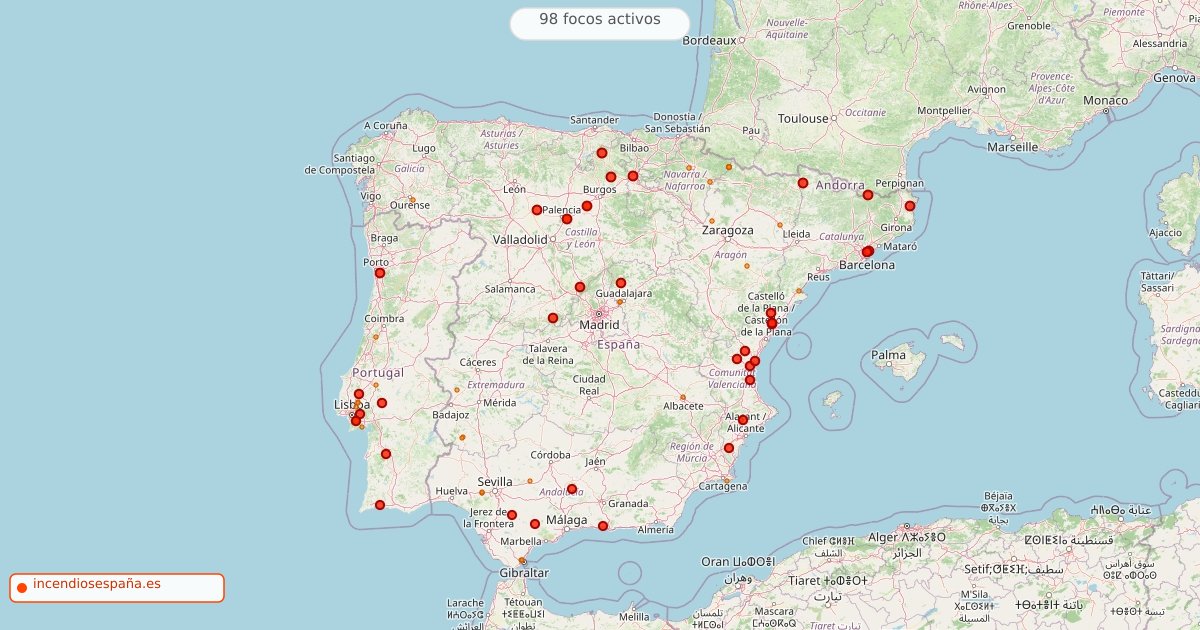
Task: Open the small orange dot northwest of Zaragoza
Action: pyautogui.click(x=711, y=221)
